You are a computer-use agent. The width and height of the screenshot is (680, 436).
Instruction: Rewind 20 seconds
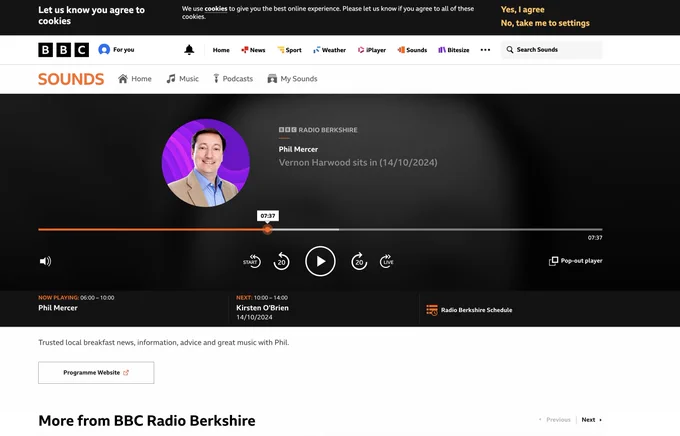click(281, 261)
